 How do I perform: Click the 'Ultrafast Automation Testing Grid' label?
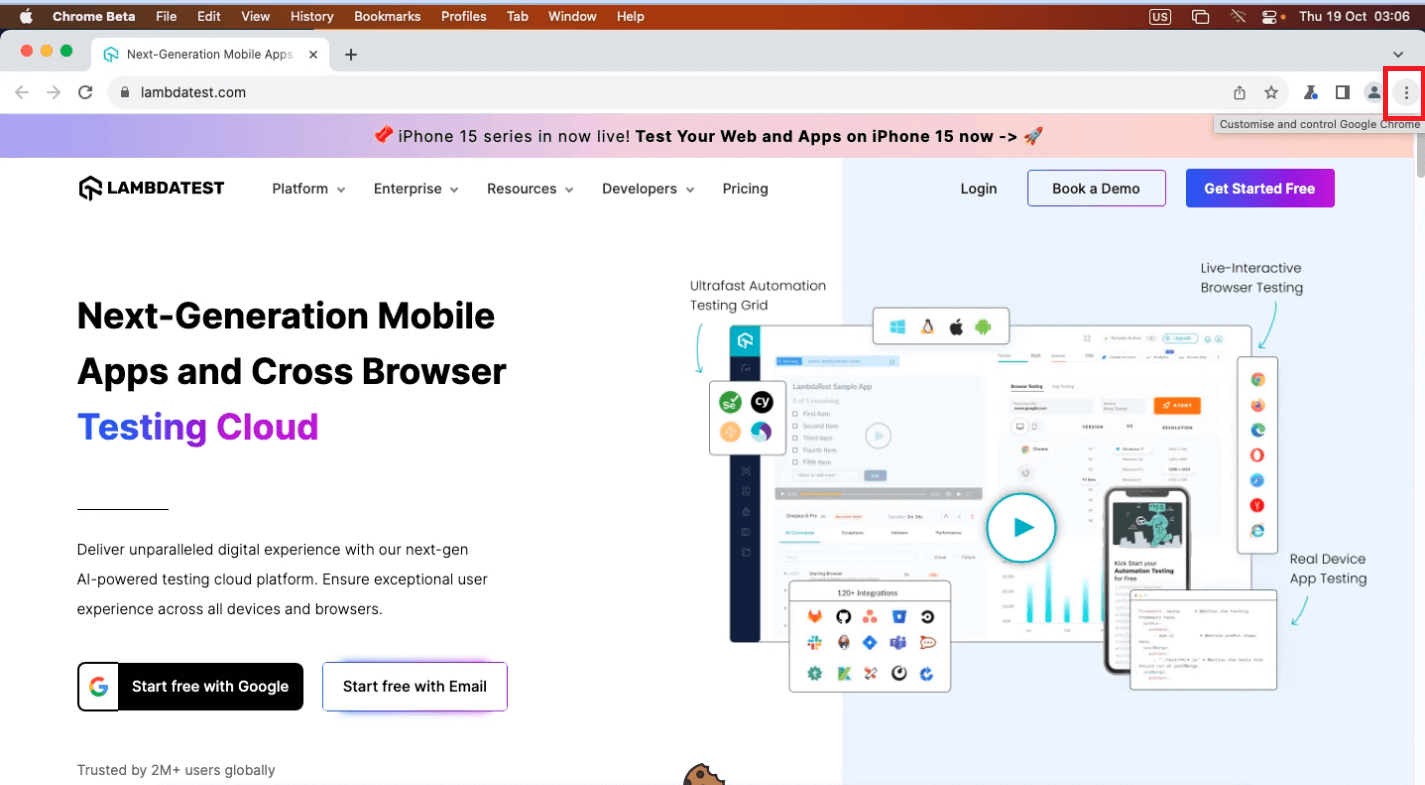(x=758, y=296)
